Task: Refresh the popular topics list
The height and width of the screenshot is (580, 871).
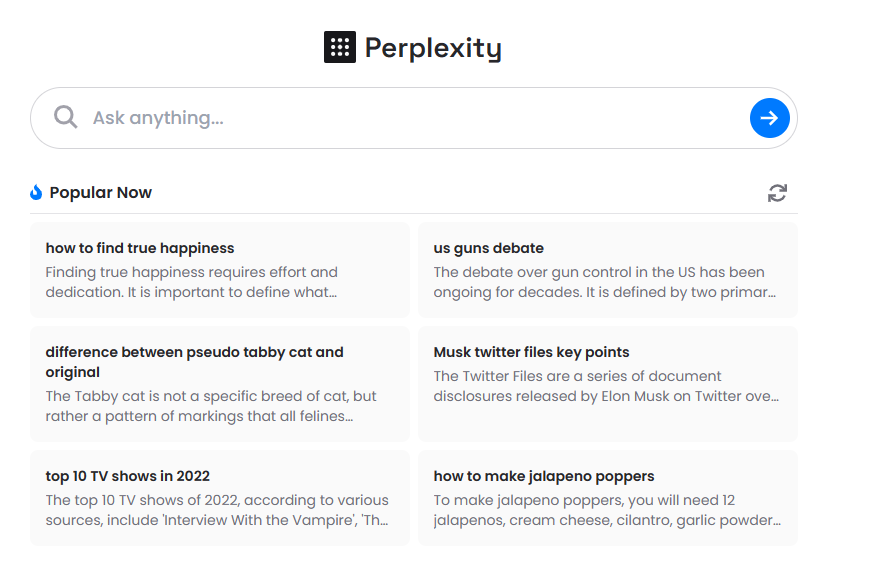Action: [777, 193]
